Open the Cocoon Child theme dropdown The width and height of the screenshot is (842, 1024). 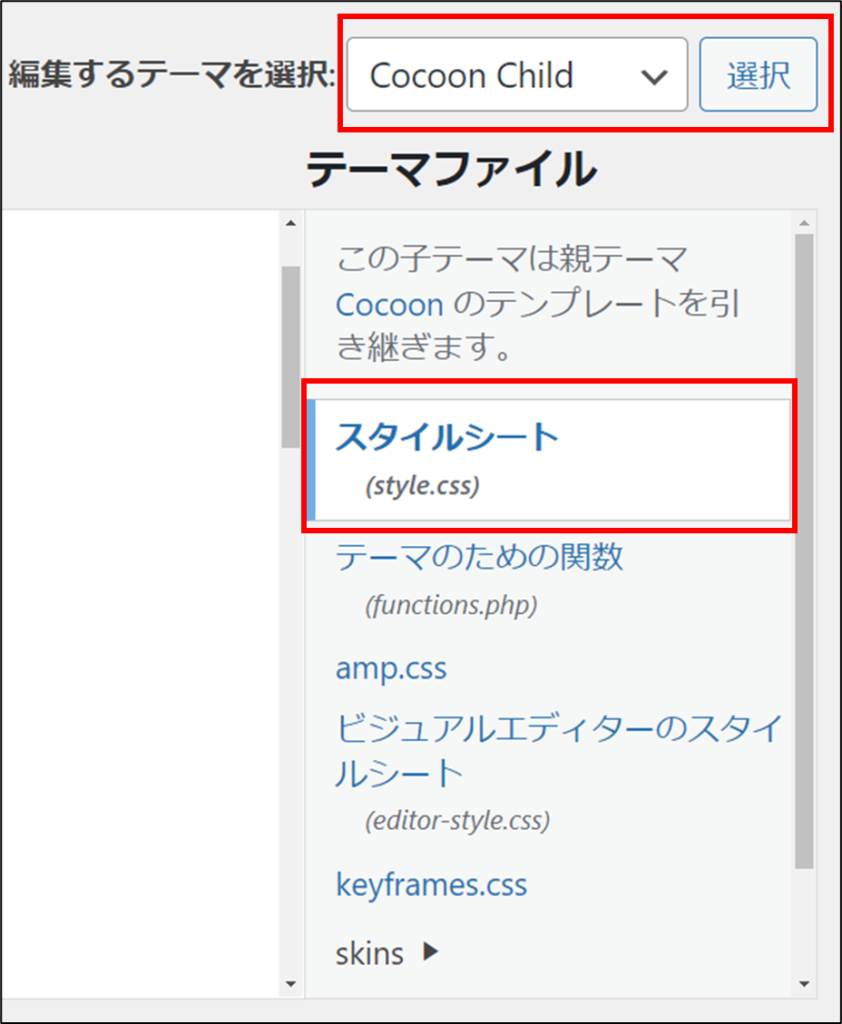tap(517, 74)
